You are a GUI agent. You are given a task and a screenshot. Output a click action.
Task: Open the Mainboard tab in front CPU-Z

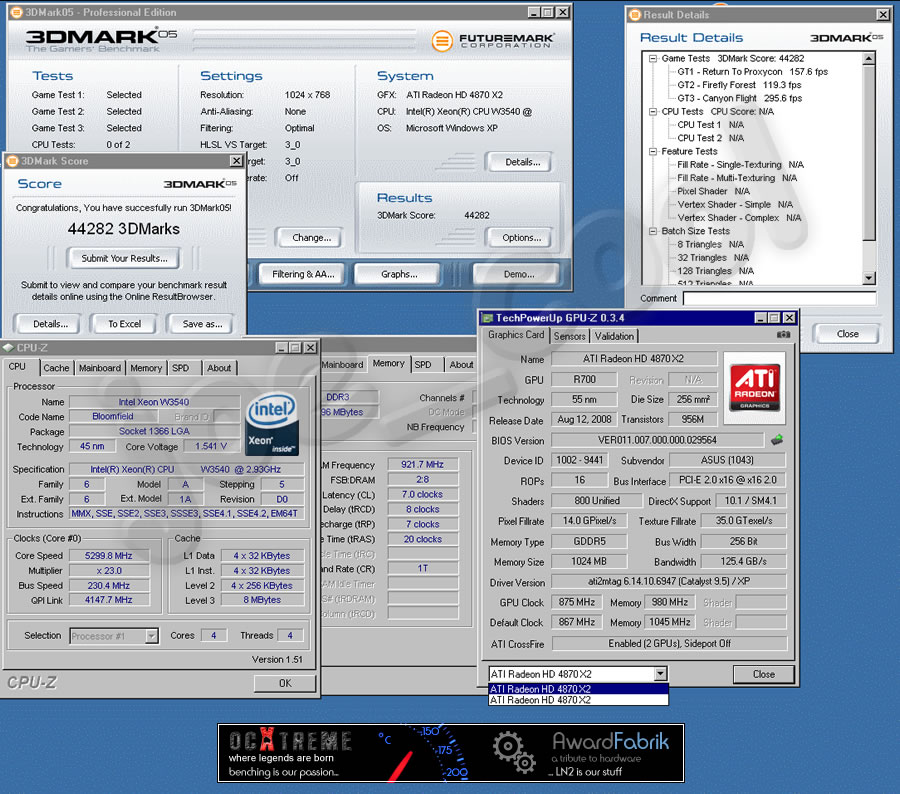pos(100,368)
